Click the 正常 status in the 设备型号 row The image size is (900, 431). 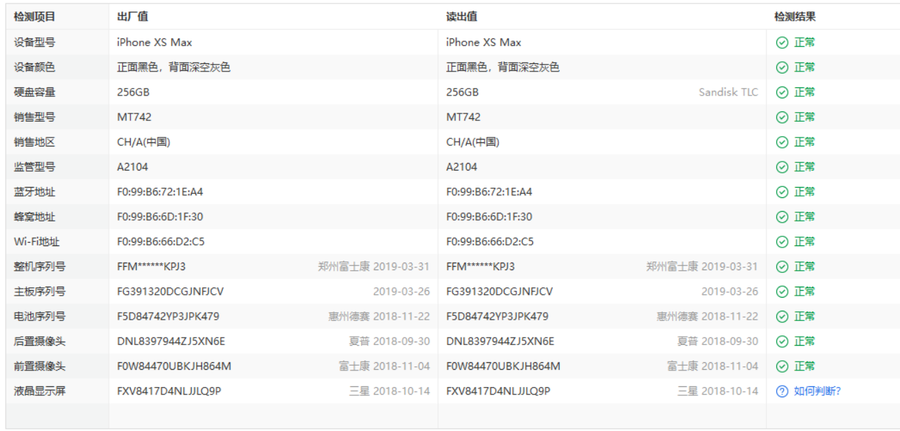pos(804,42)
